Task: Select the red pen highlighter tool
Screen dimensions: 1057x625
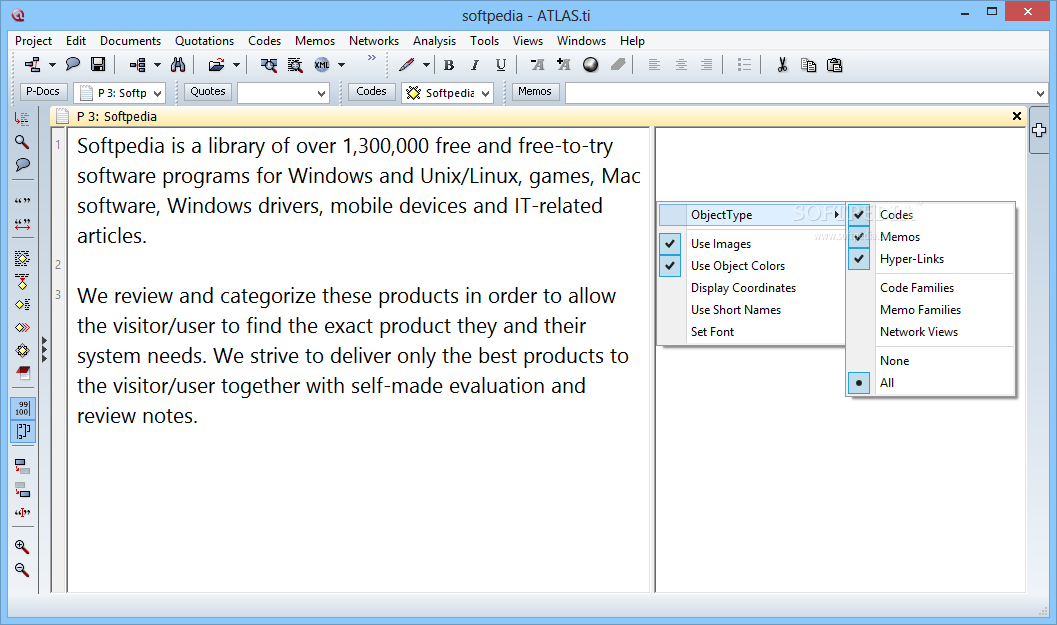Action: tap(406, 65)
